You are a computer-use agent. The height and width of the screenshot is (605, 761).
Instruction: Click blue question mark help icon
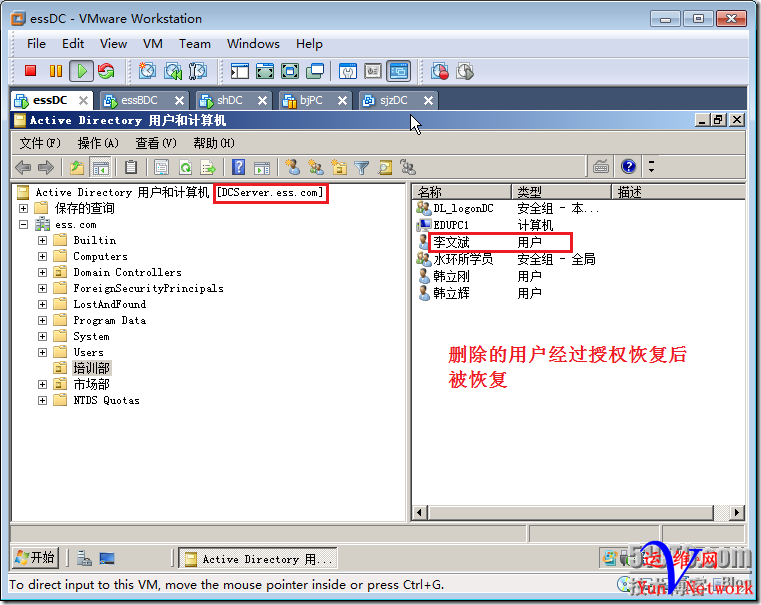click(238, 168)
